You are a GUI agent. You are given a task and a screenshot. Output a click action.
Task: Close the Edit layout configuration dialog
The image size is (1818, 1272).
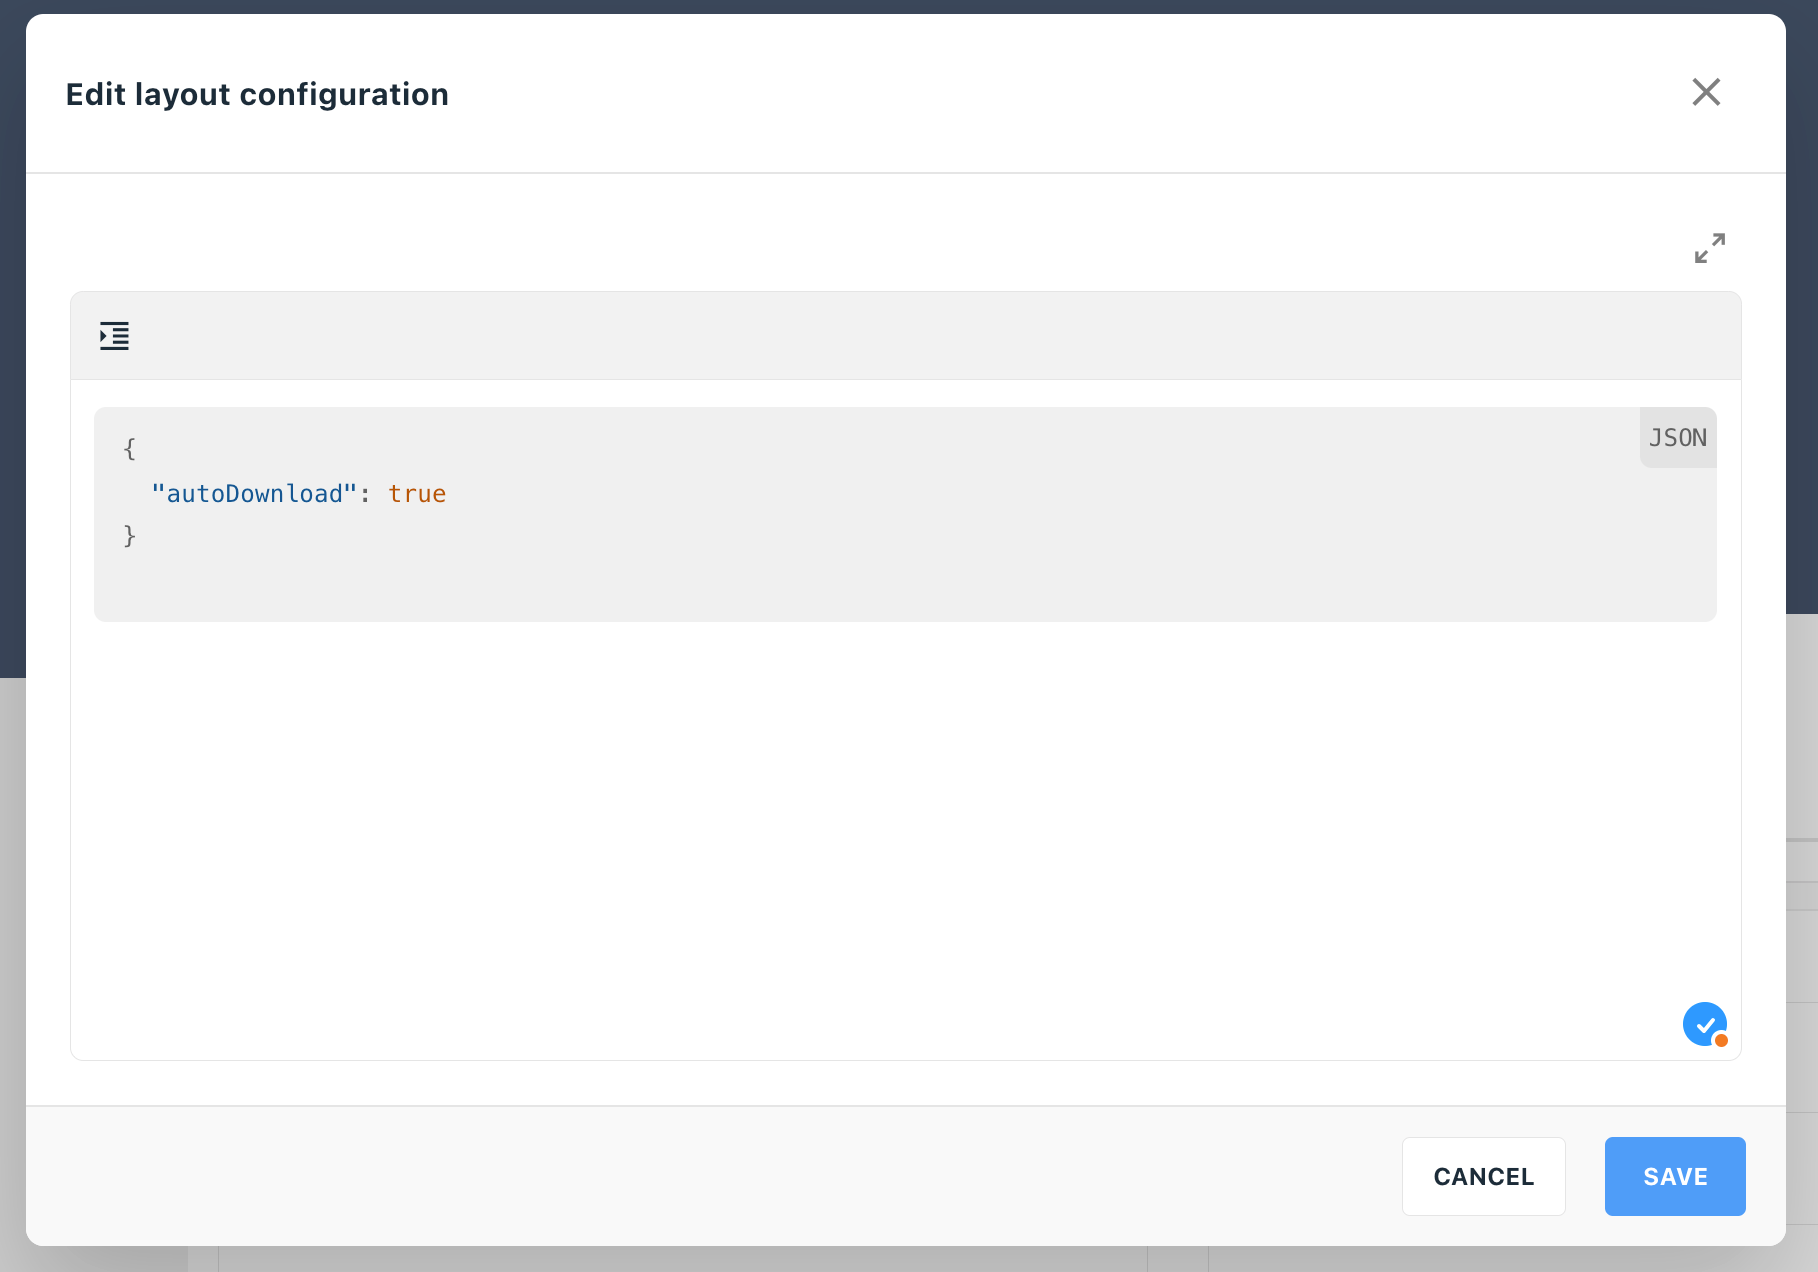point(1706,92)
